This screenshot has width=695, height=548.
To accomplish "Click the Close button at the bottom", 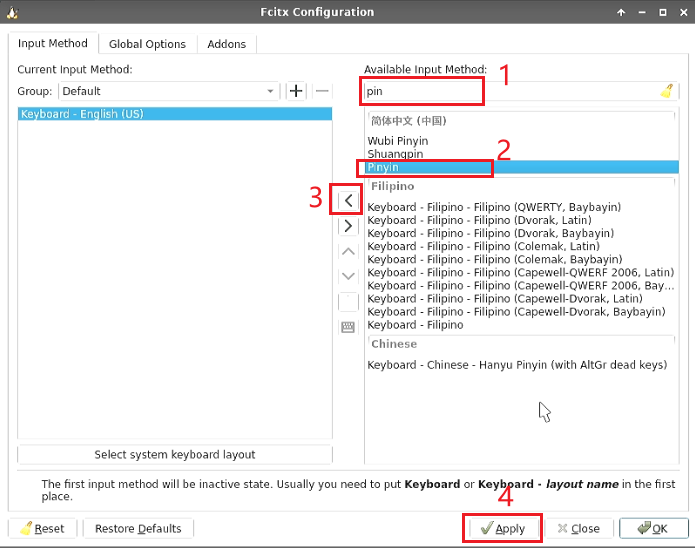I will (x=579, y=528).
